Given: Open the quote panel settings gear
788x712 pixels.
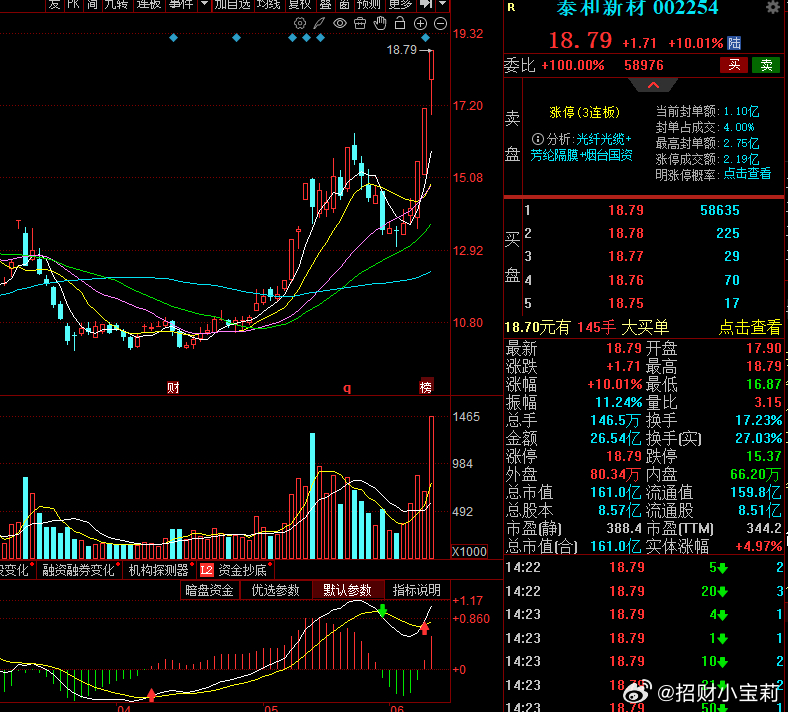Looking at the screenshot, I should pyautogui.click(x=772, y=7).
